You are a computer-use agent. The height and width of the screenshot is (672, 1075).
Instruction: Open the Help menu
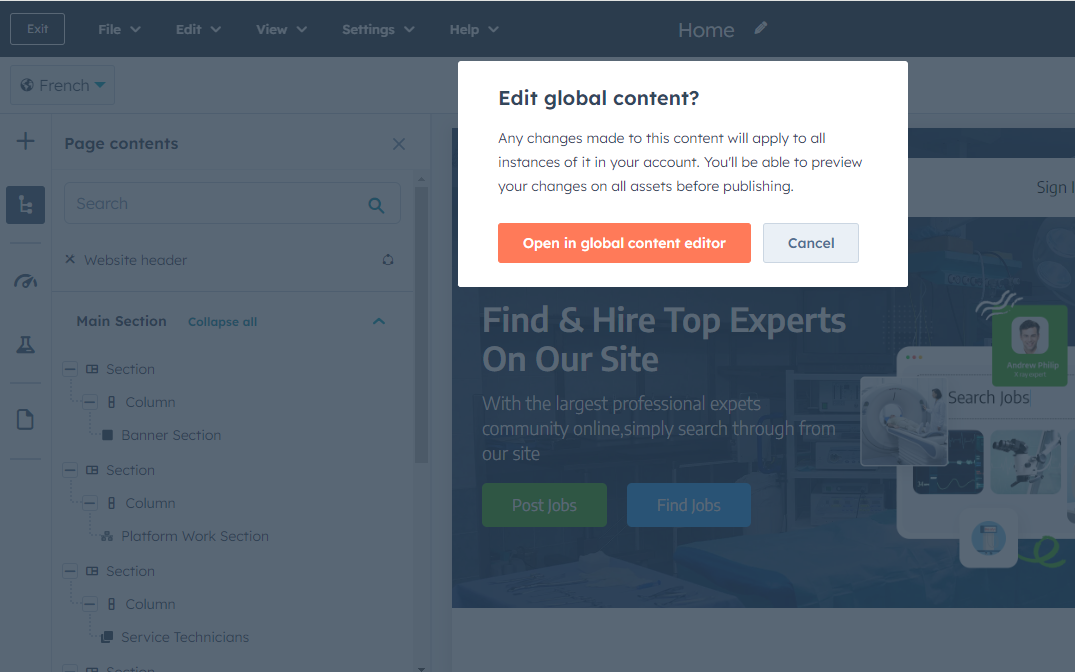point(474,29)
